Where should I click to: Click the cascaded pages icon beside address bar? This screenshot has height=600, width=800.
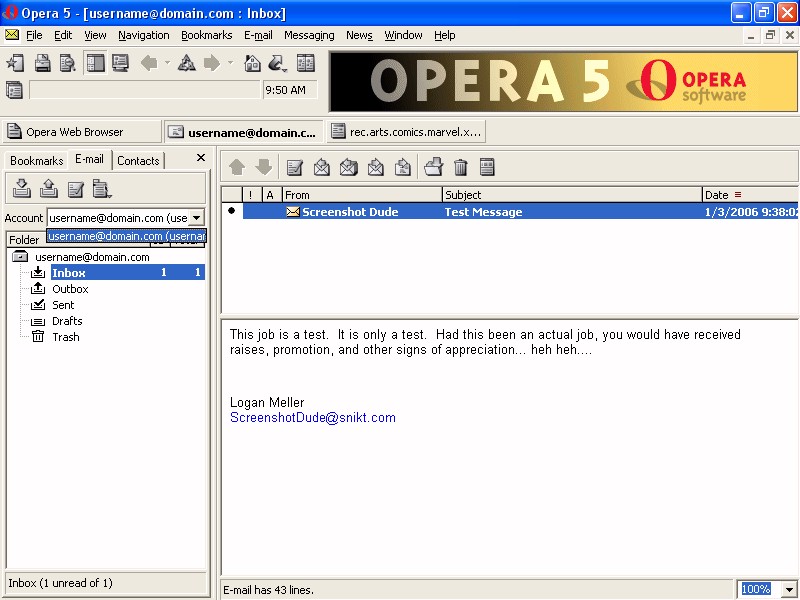tap(14, 90)
